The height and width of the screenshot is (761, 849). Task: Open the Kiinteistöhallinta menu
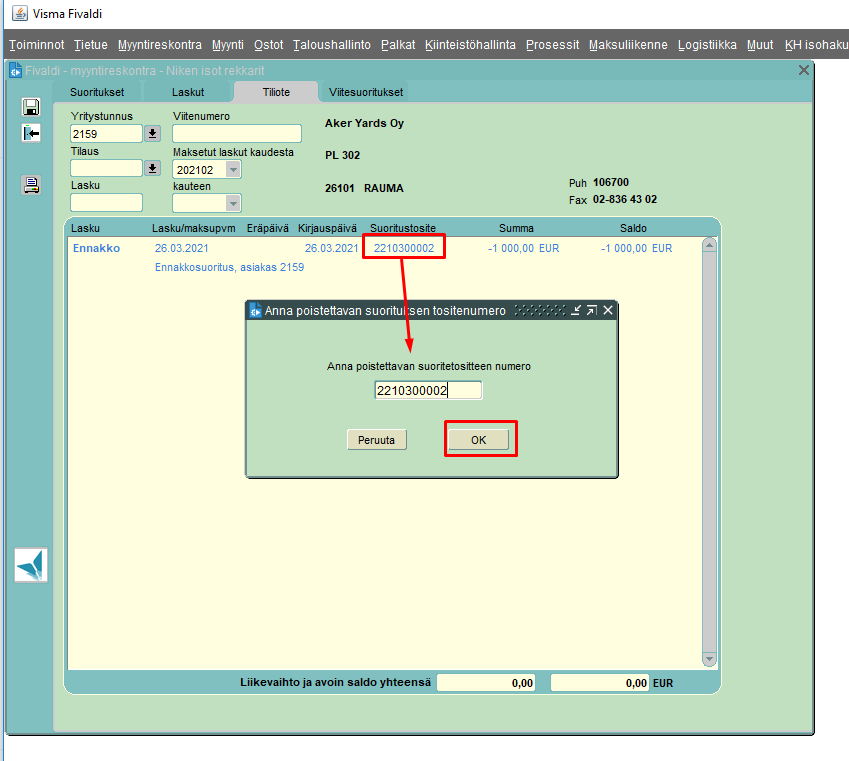point(471,45)
